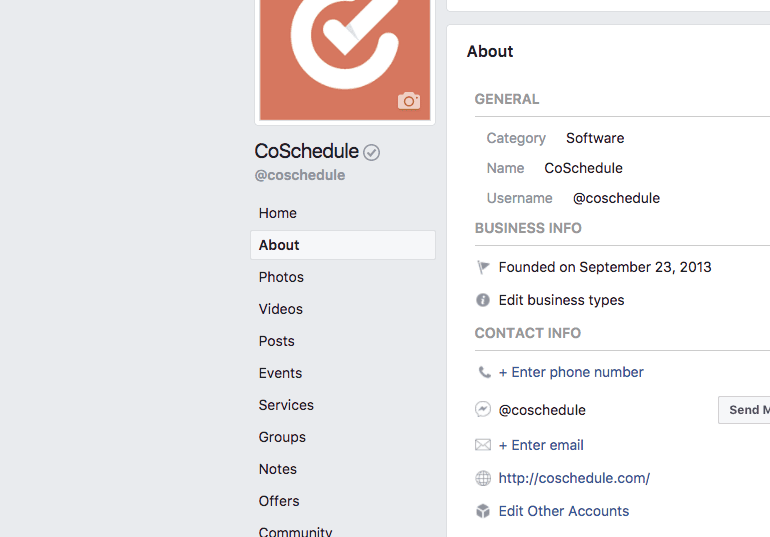Open the Events sidebar item
Screen dimensions: 770x537
[280, 373]
